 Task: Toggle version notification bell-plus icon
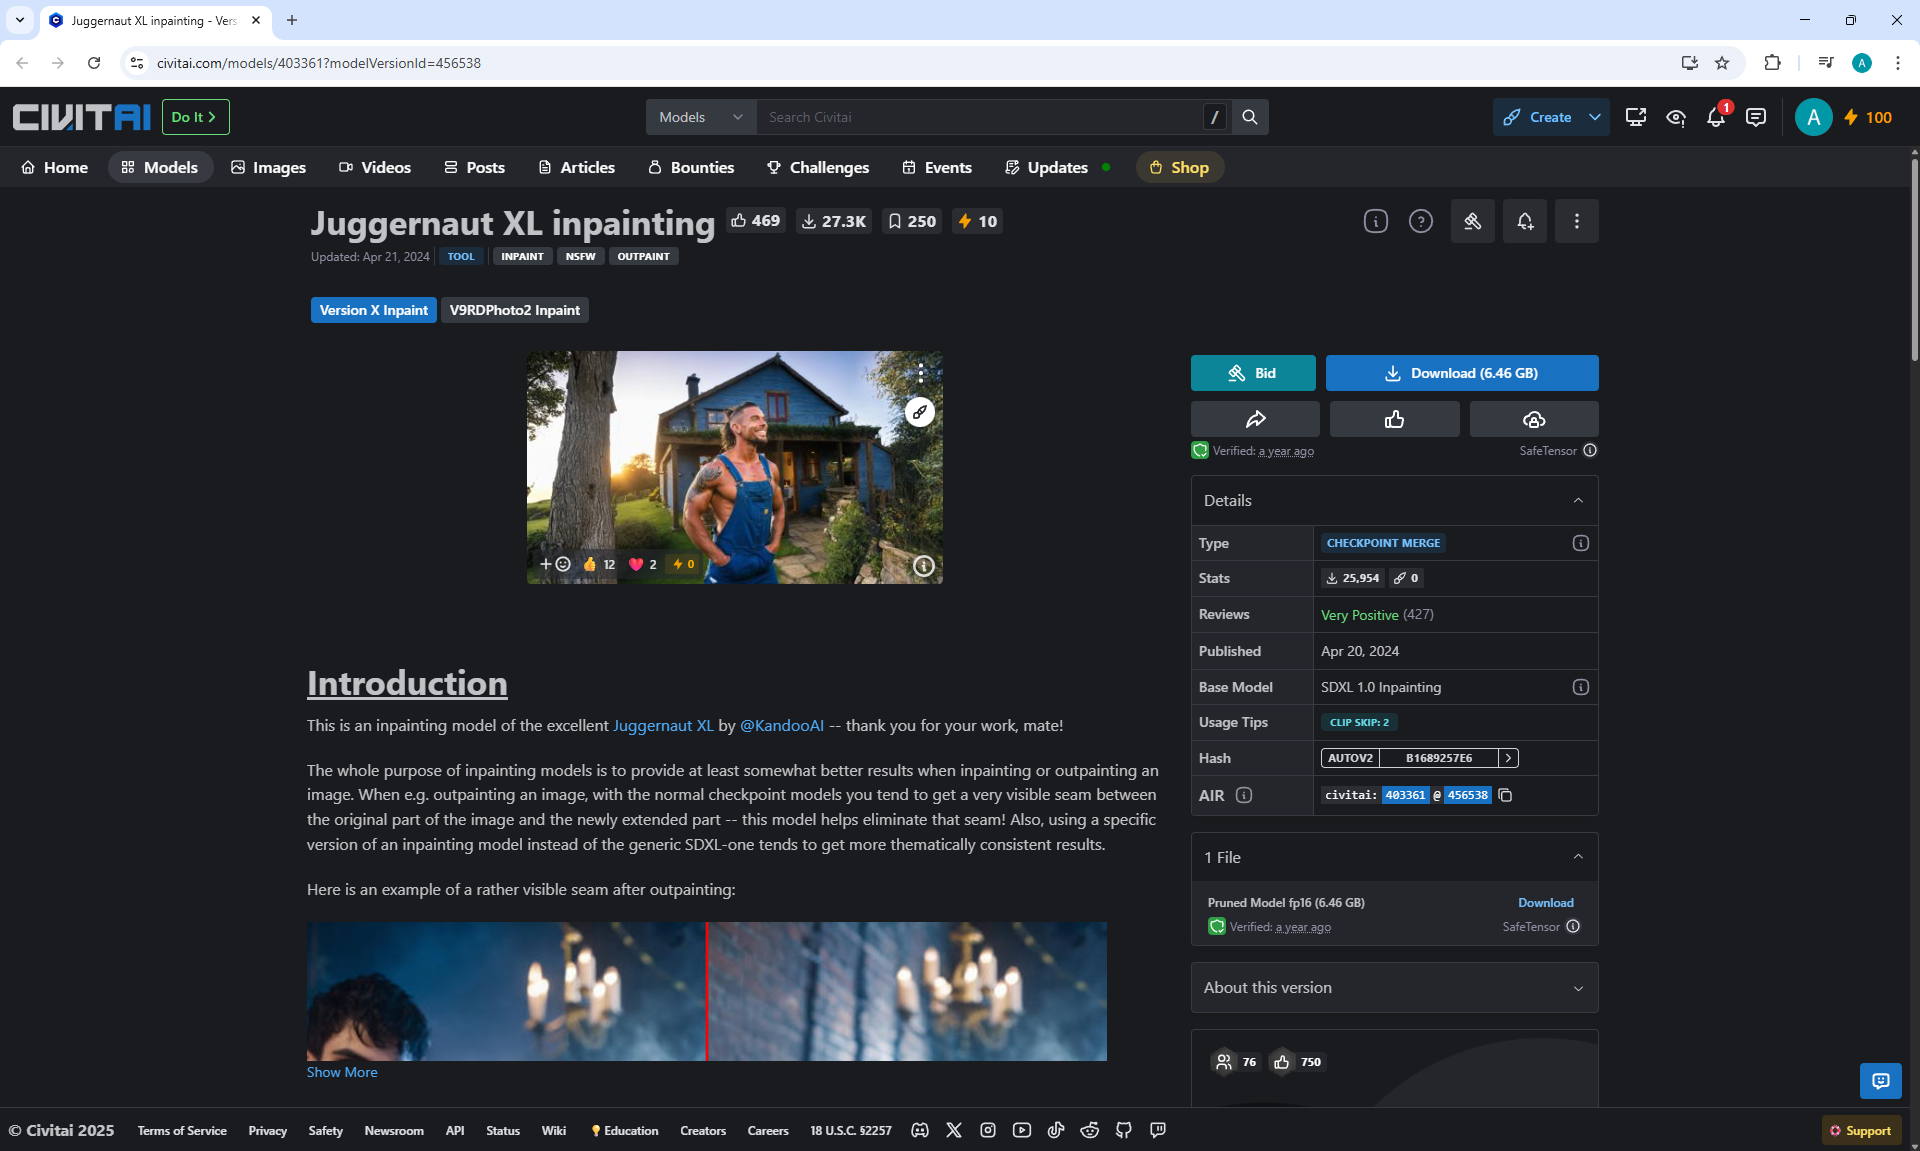coord(1524,221)
